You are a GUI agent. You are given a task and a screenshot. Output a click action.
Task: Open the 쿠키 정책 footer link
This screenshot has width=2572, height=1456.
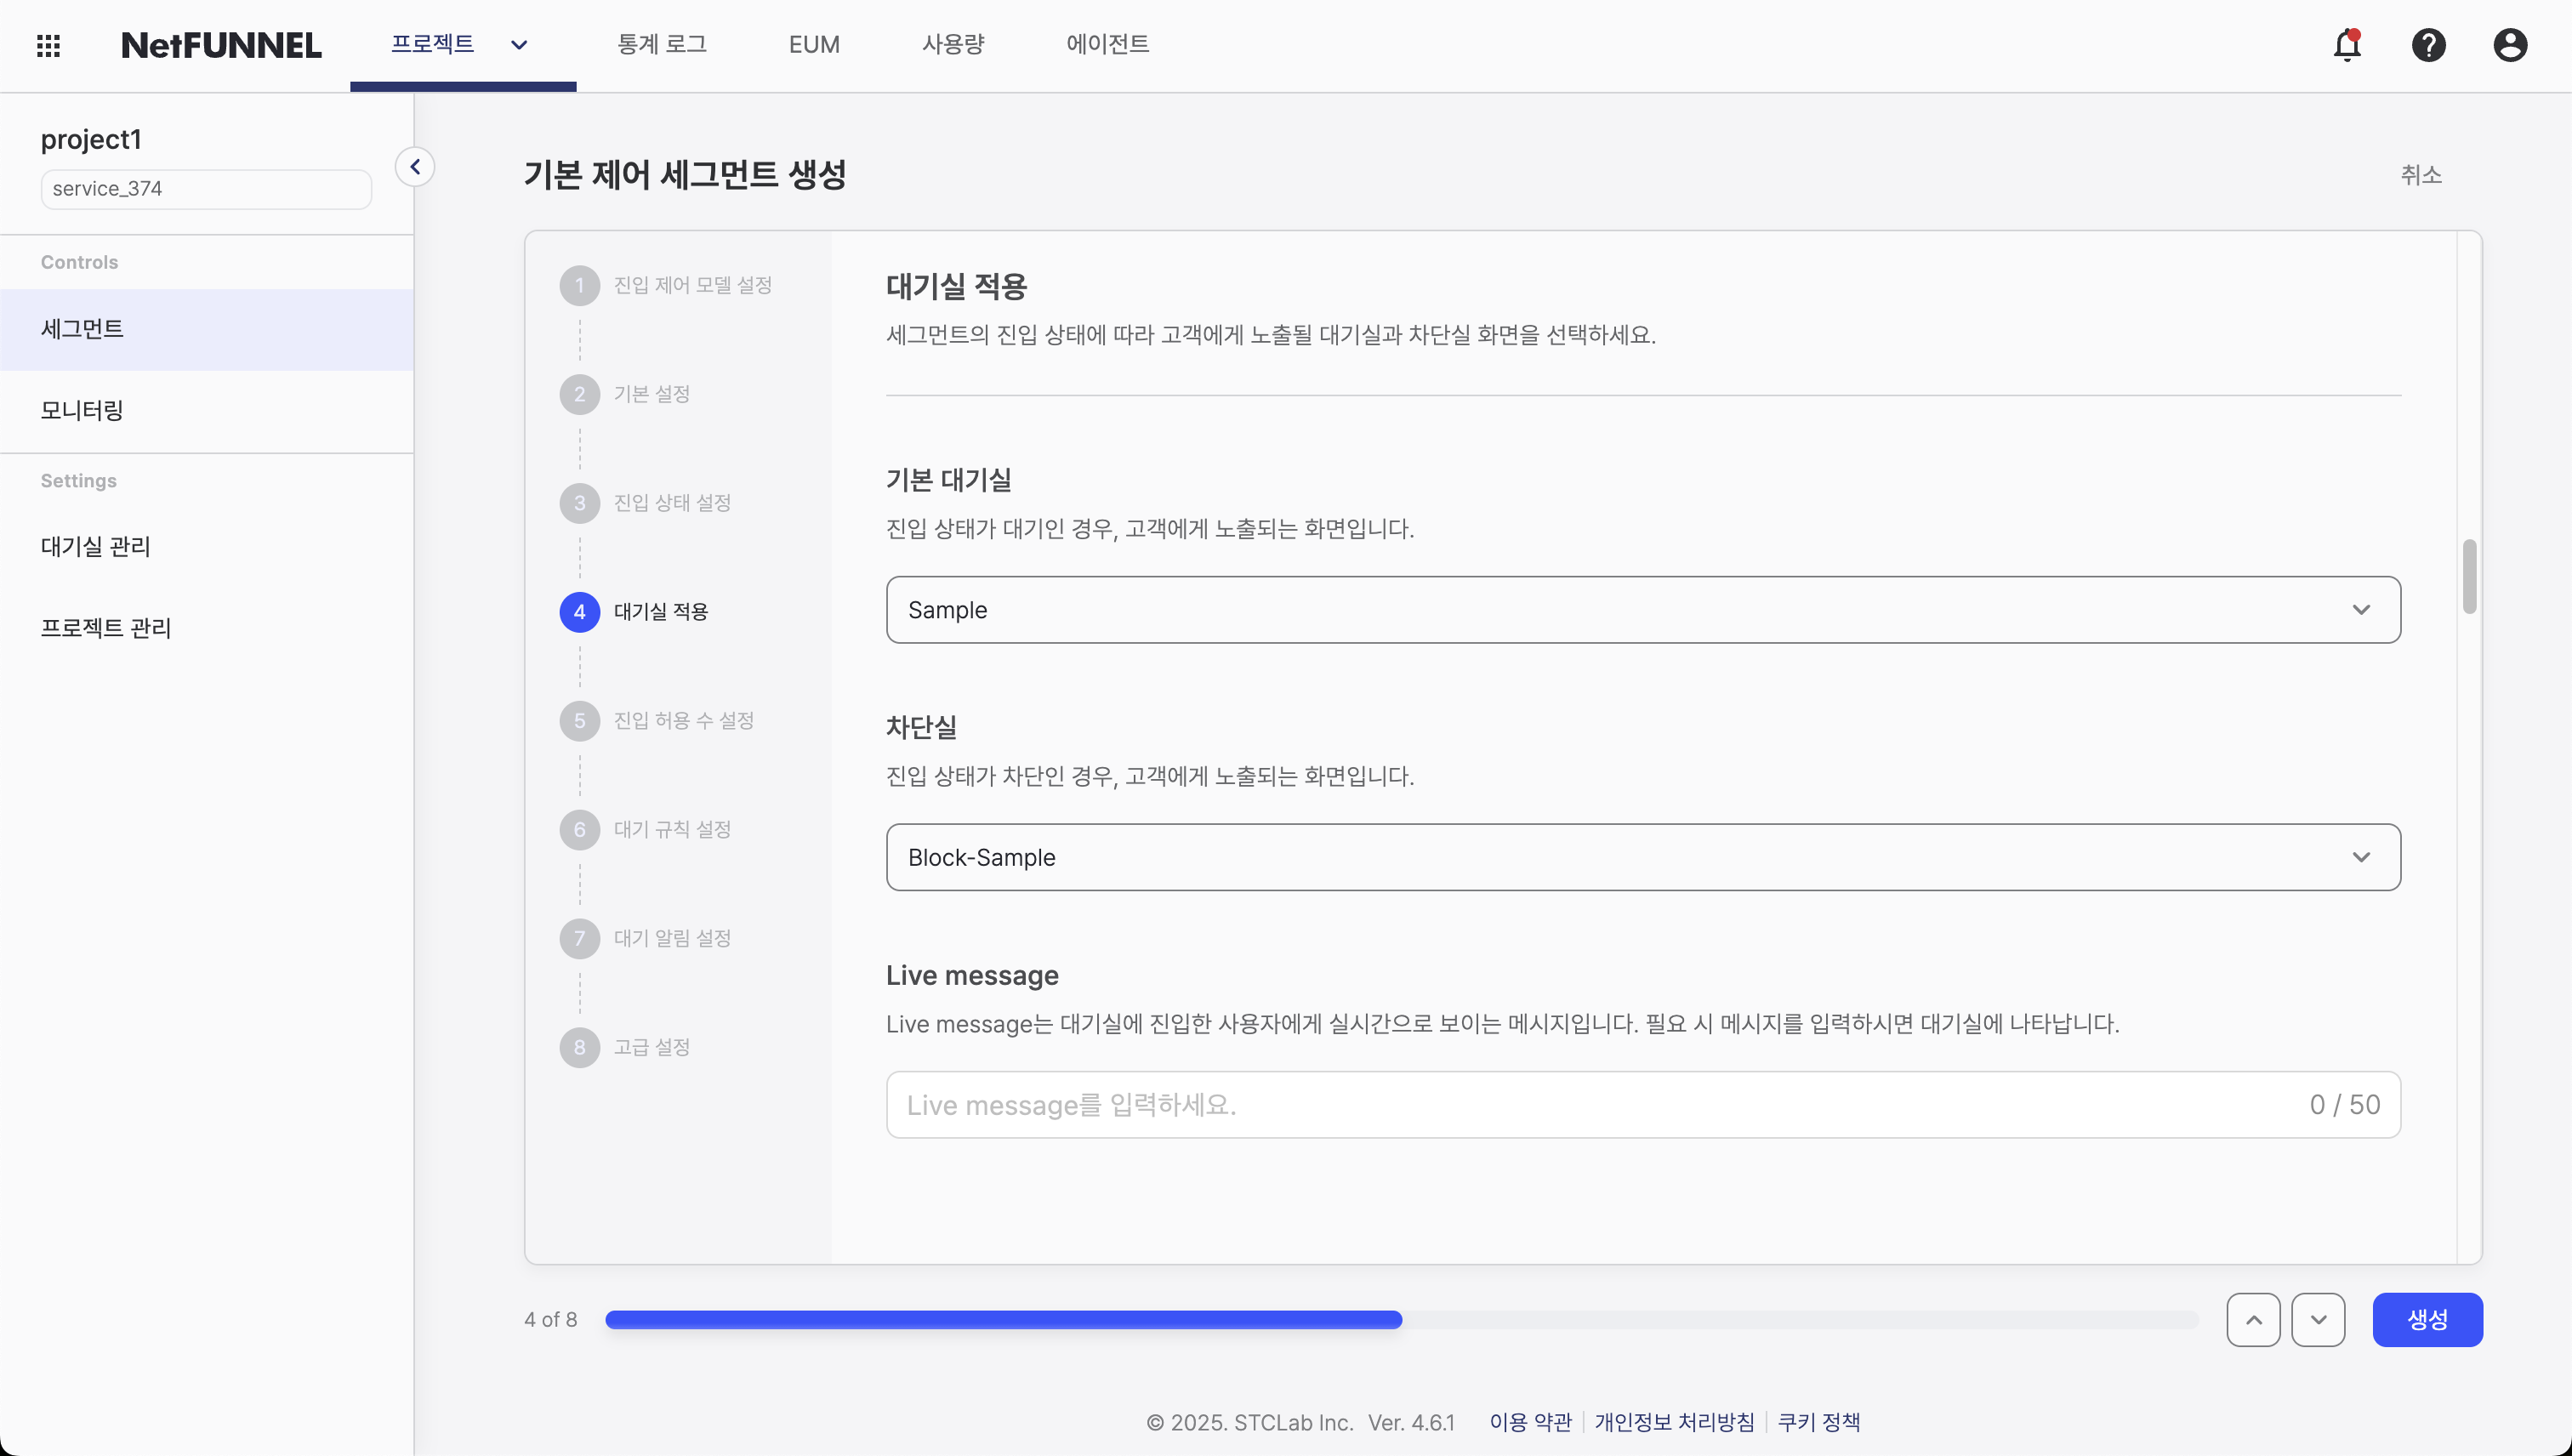click(x=1820, y=1421)
